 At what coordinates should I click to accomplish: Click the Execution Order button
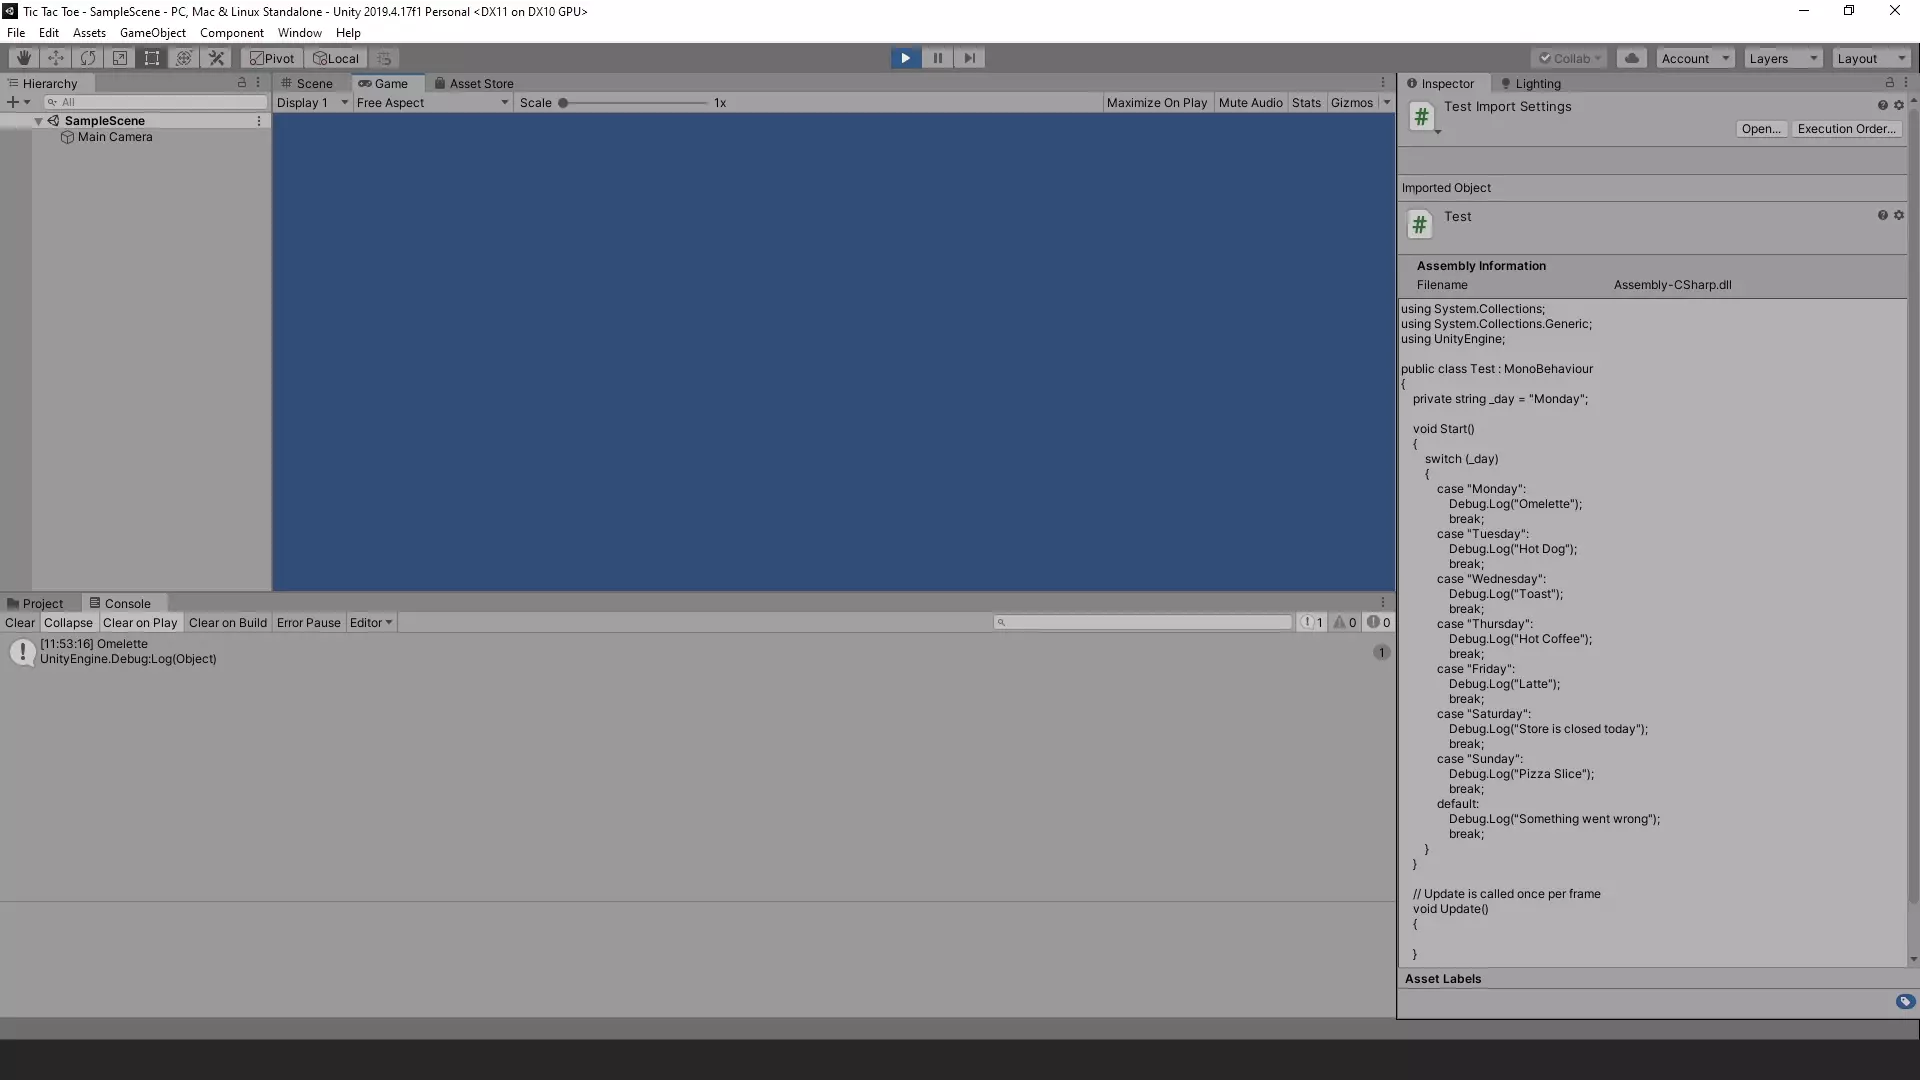pyautogui.click(x=1845, y=128)
